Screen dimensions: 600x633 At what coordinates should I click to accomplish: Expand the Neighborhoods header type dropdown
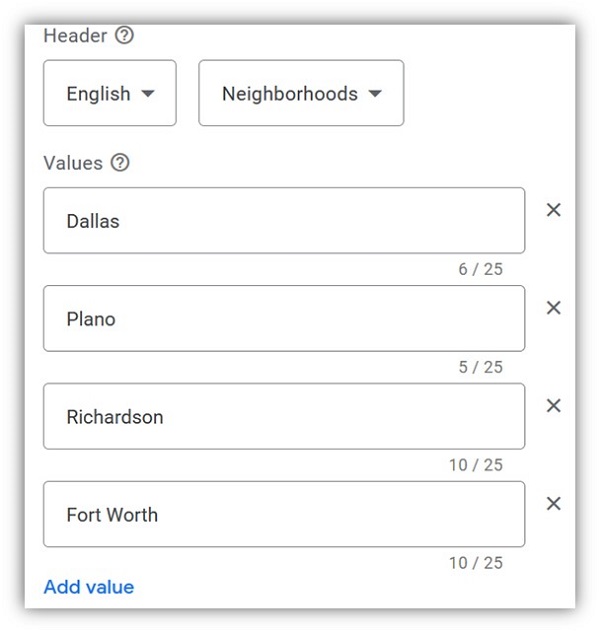(x=301, y=93)
